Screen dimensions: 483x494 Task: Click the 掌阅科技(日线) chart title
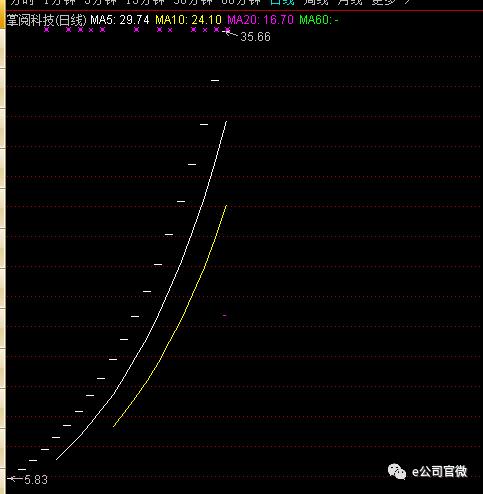coord(46,20)
